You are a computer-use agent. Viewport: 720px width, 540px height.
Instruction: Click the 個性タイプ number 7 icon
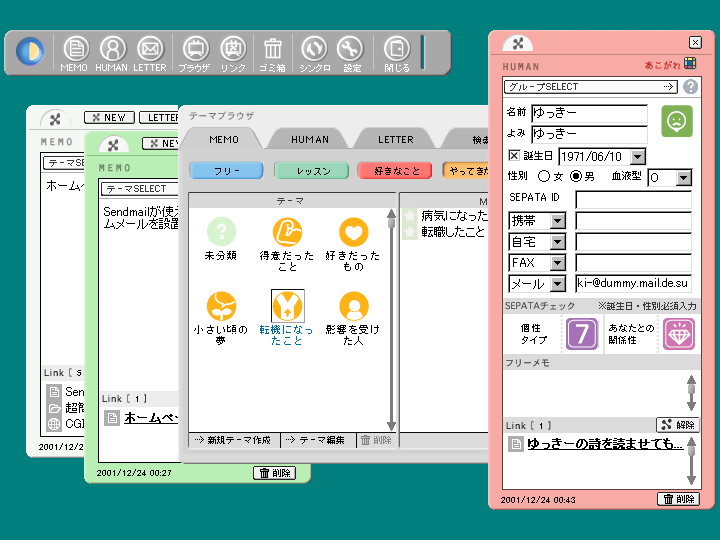tap(582, 334)
